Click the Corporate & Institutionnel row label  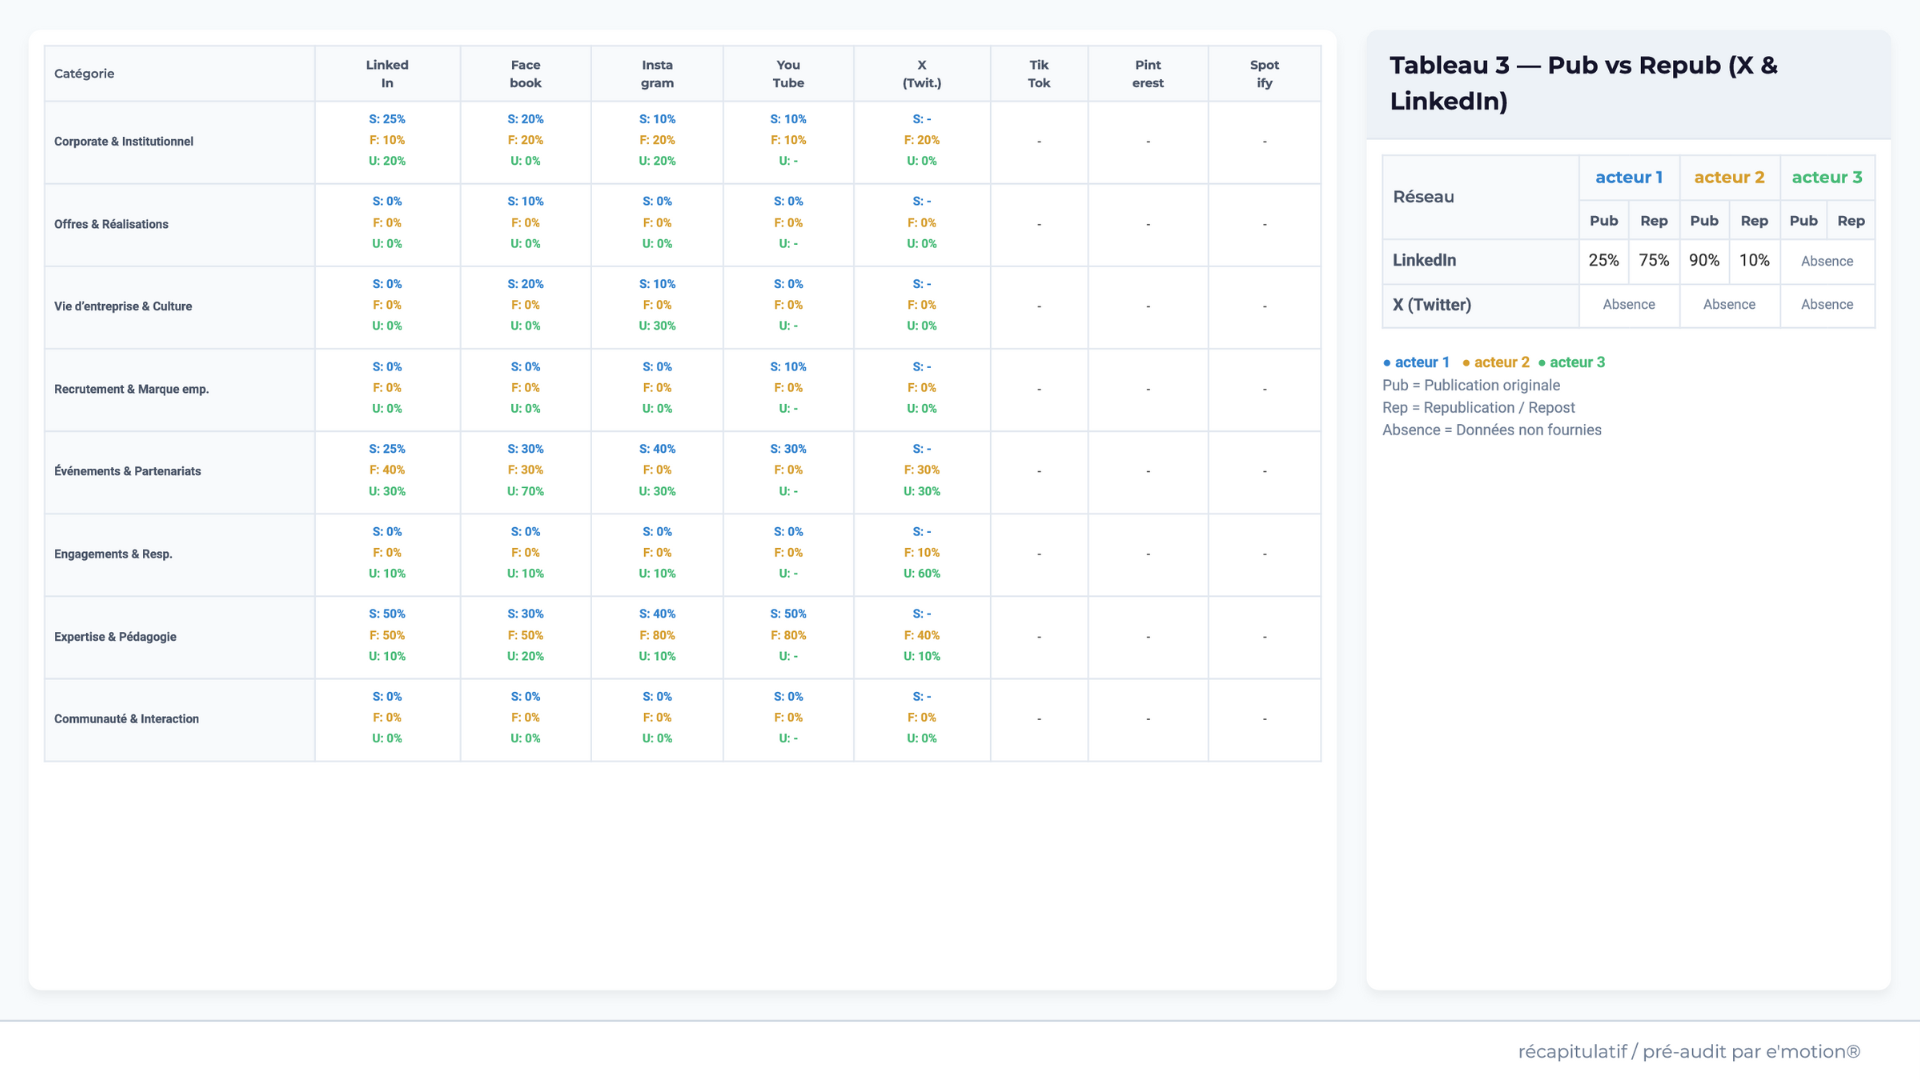124,142
